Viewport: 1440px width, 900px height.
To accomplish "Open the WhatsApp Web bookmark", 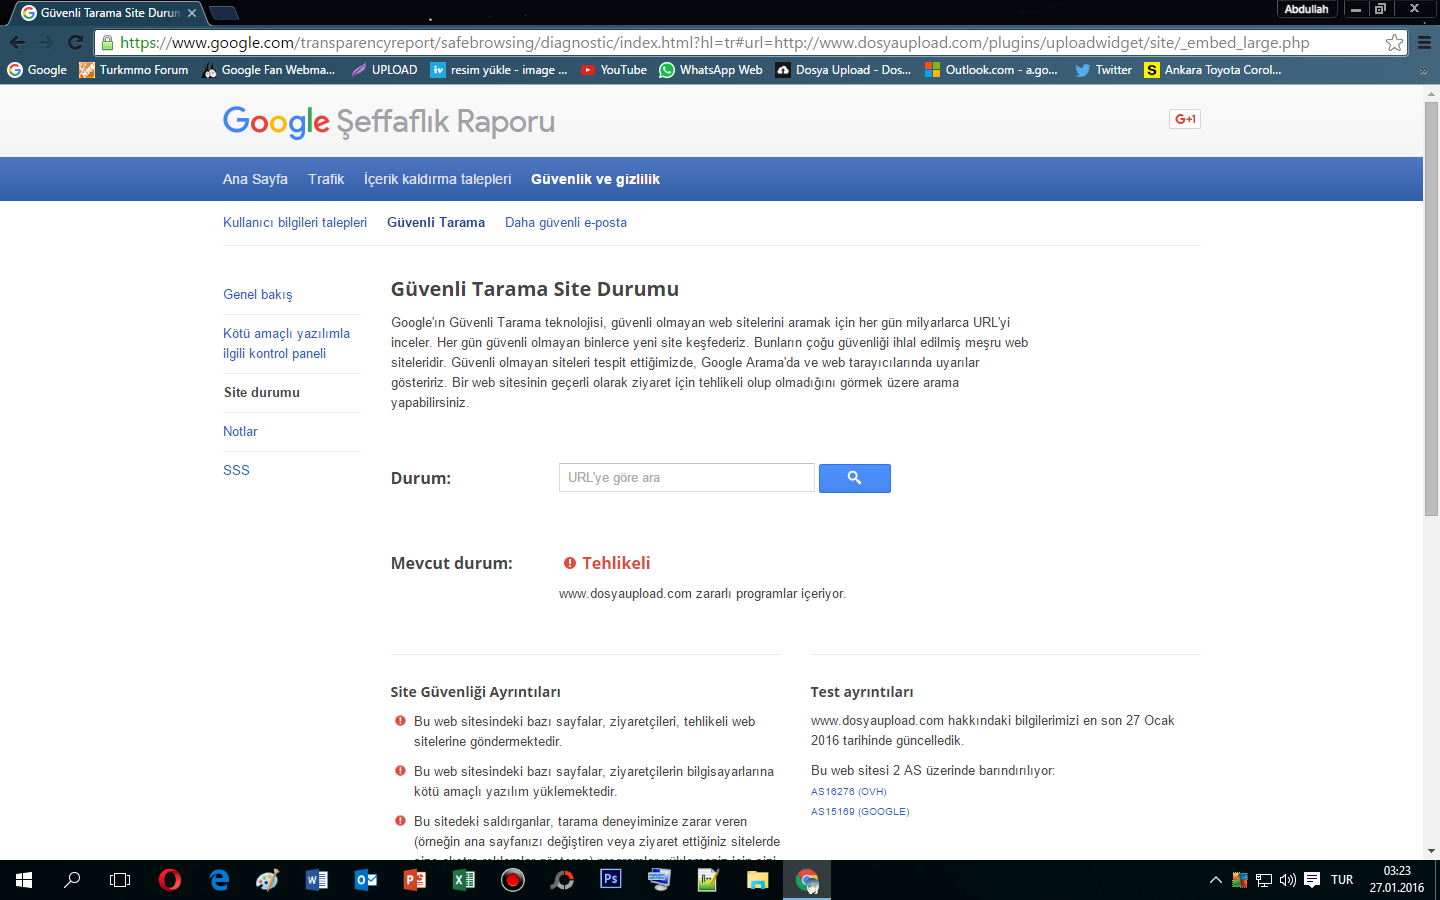I will pos(711,70).
